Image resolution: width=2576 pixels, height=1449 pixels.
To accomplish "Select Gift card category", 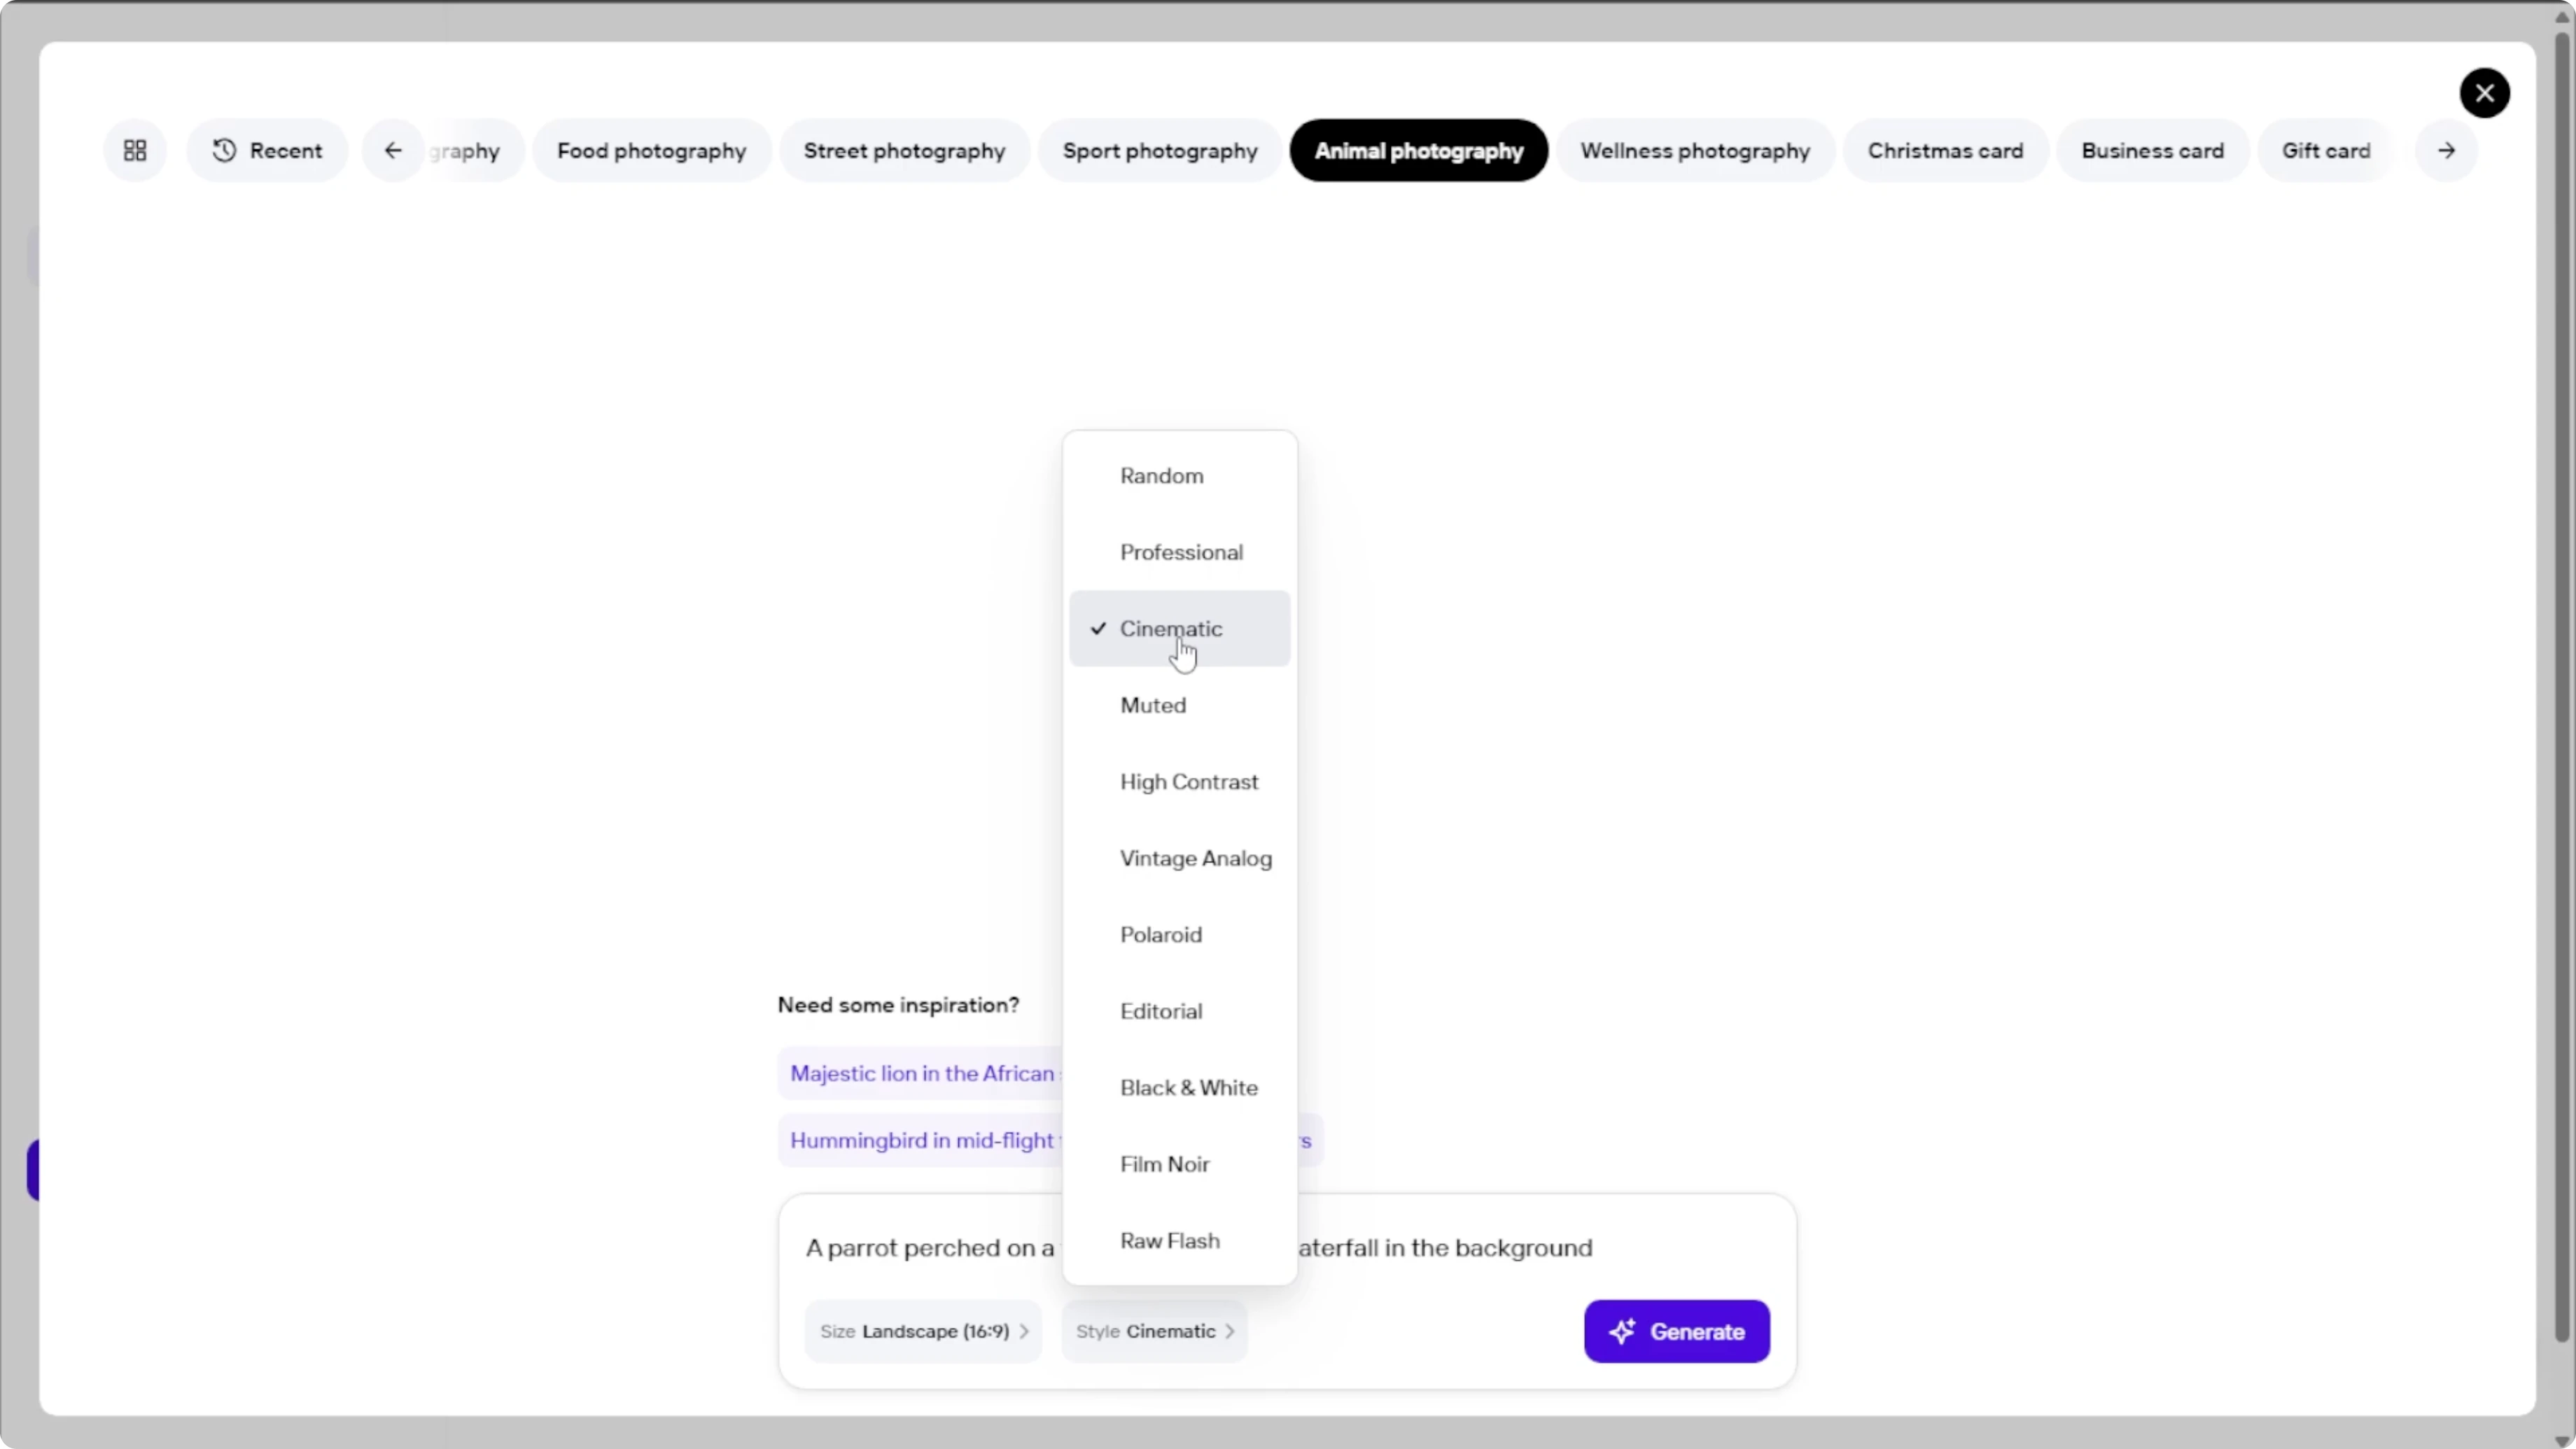I will (2325, 150).
